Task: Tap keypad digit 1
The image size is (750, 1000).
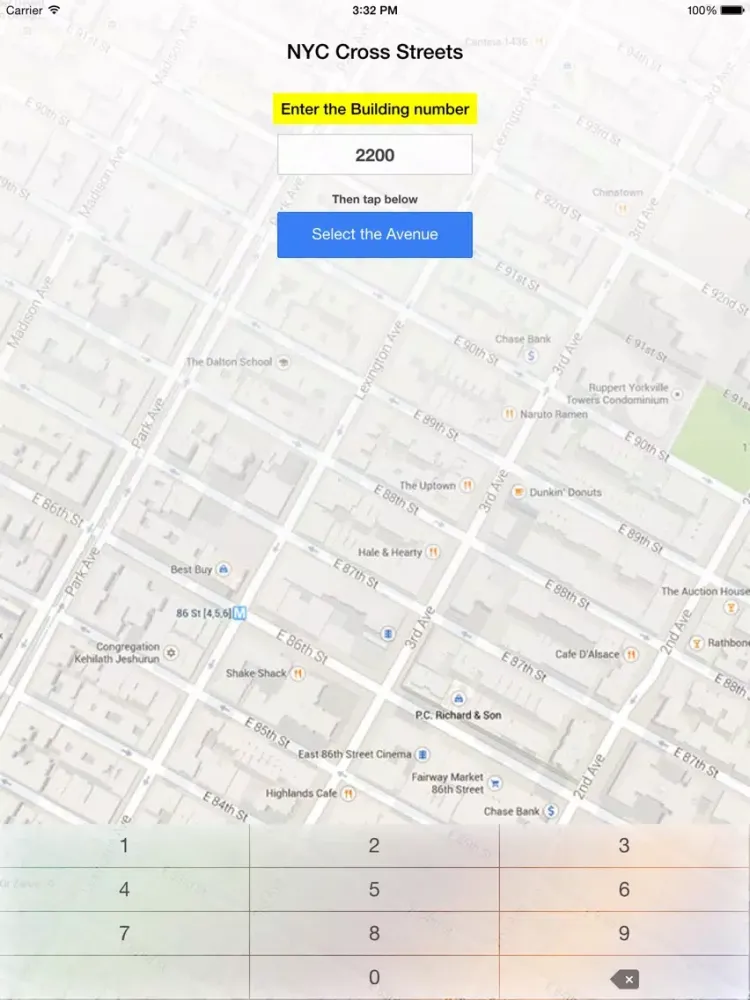Action: 124,846
